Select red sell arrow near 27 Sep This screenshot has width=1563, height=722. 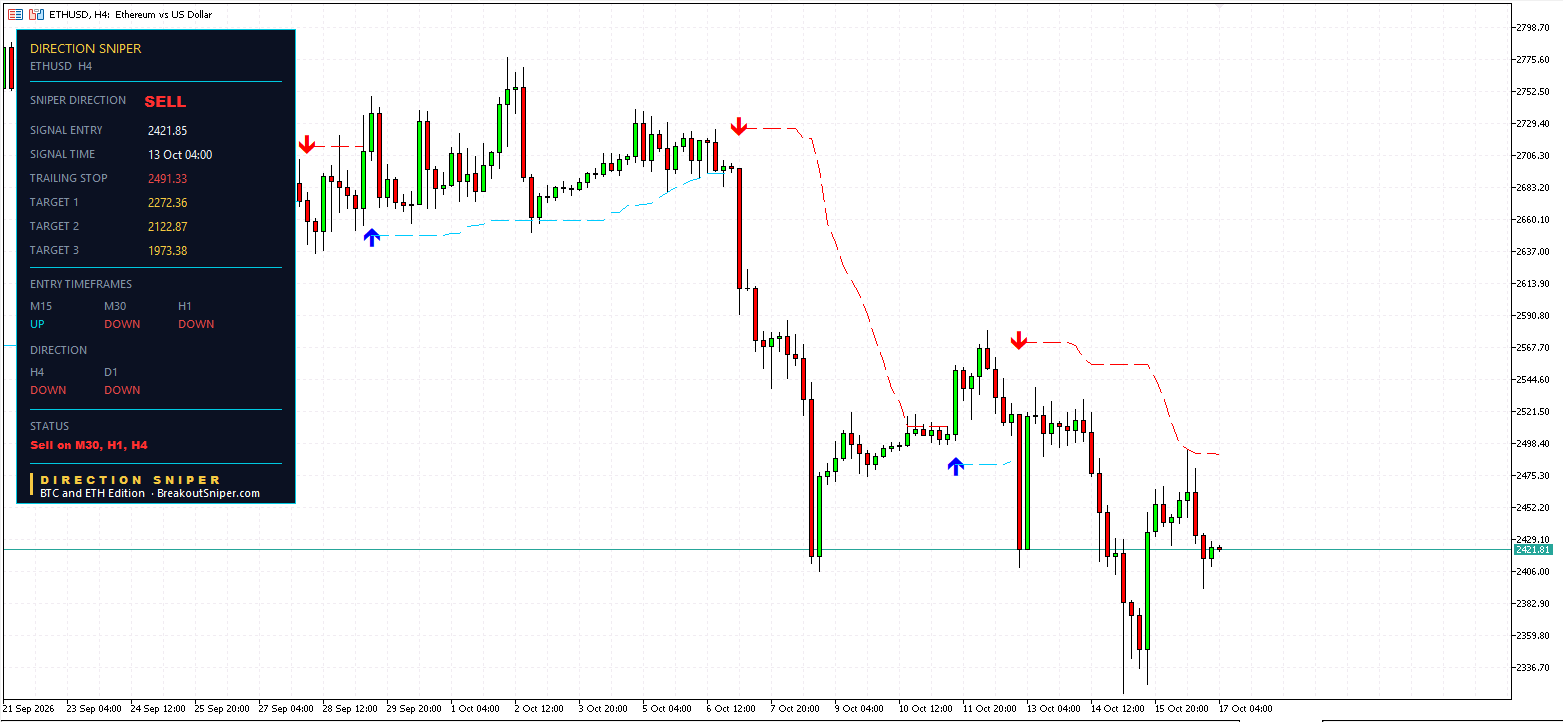tap(307, 144)
